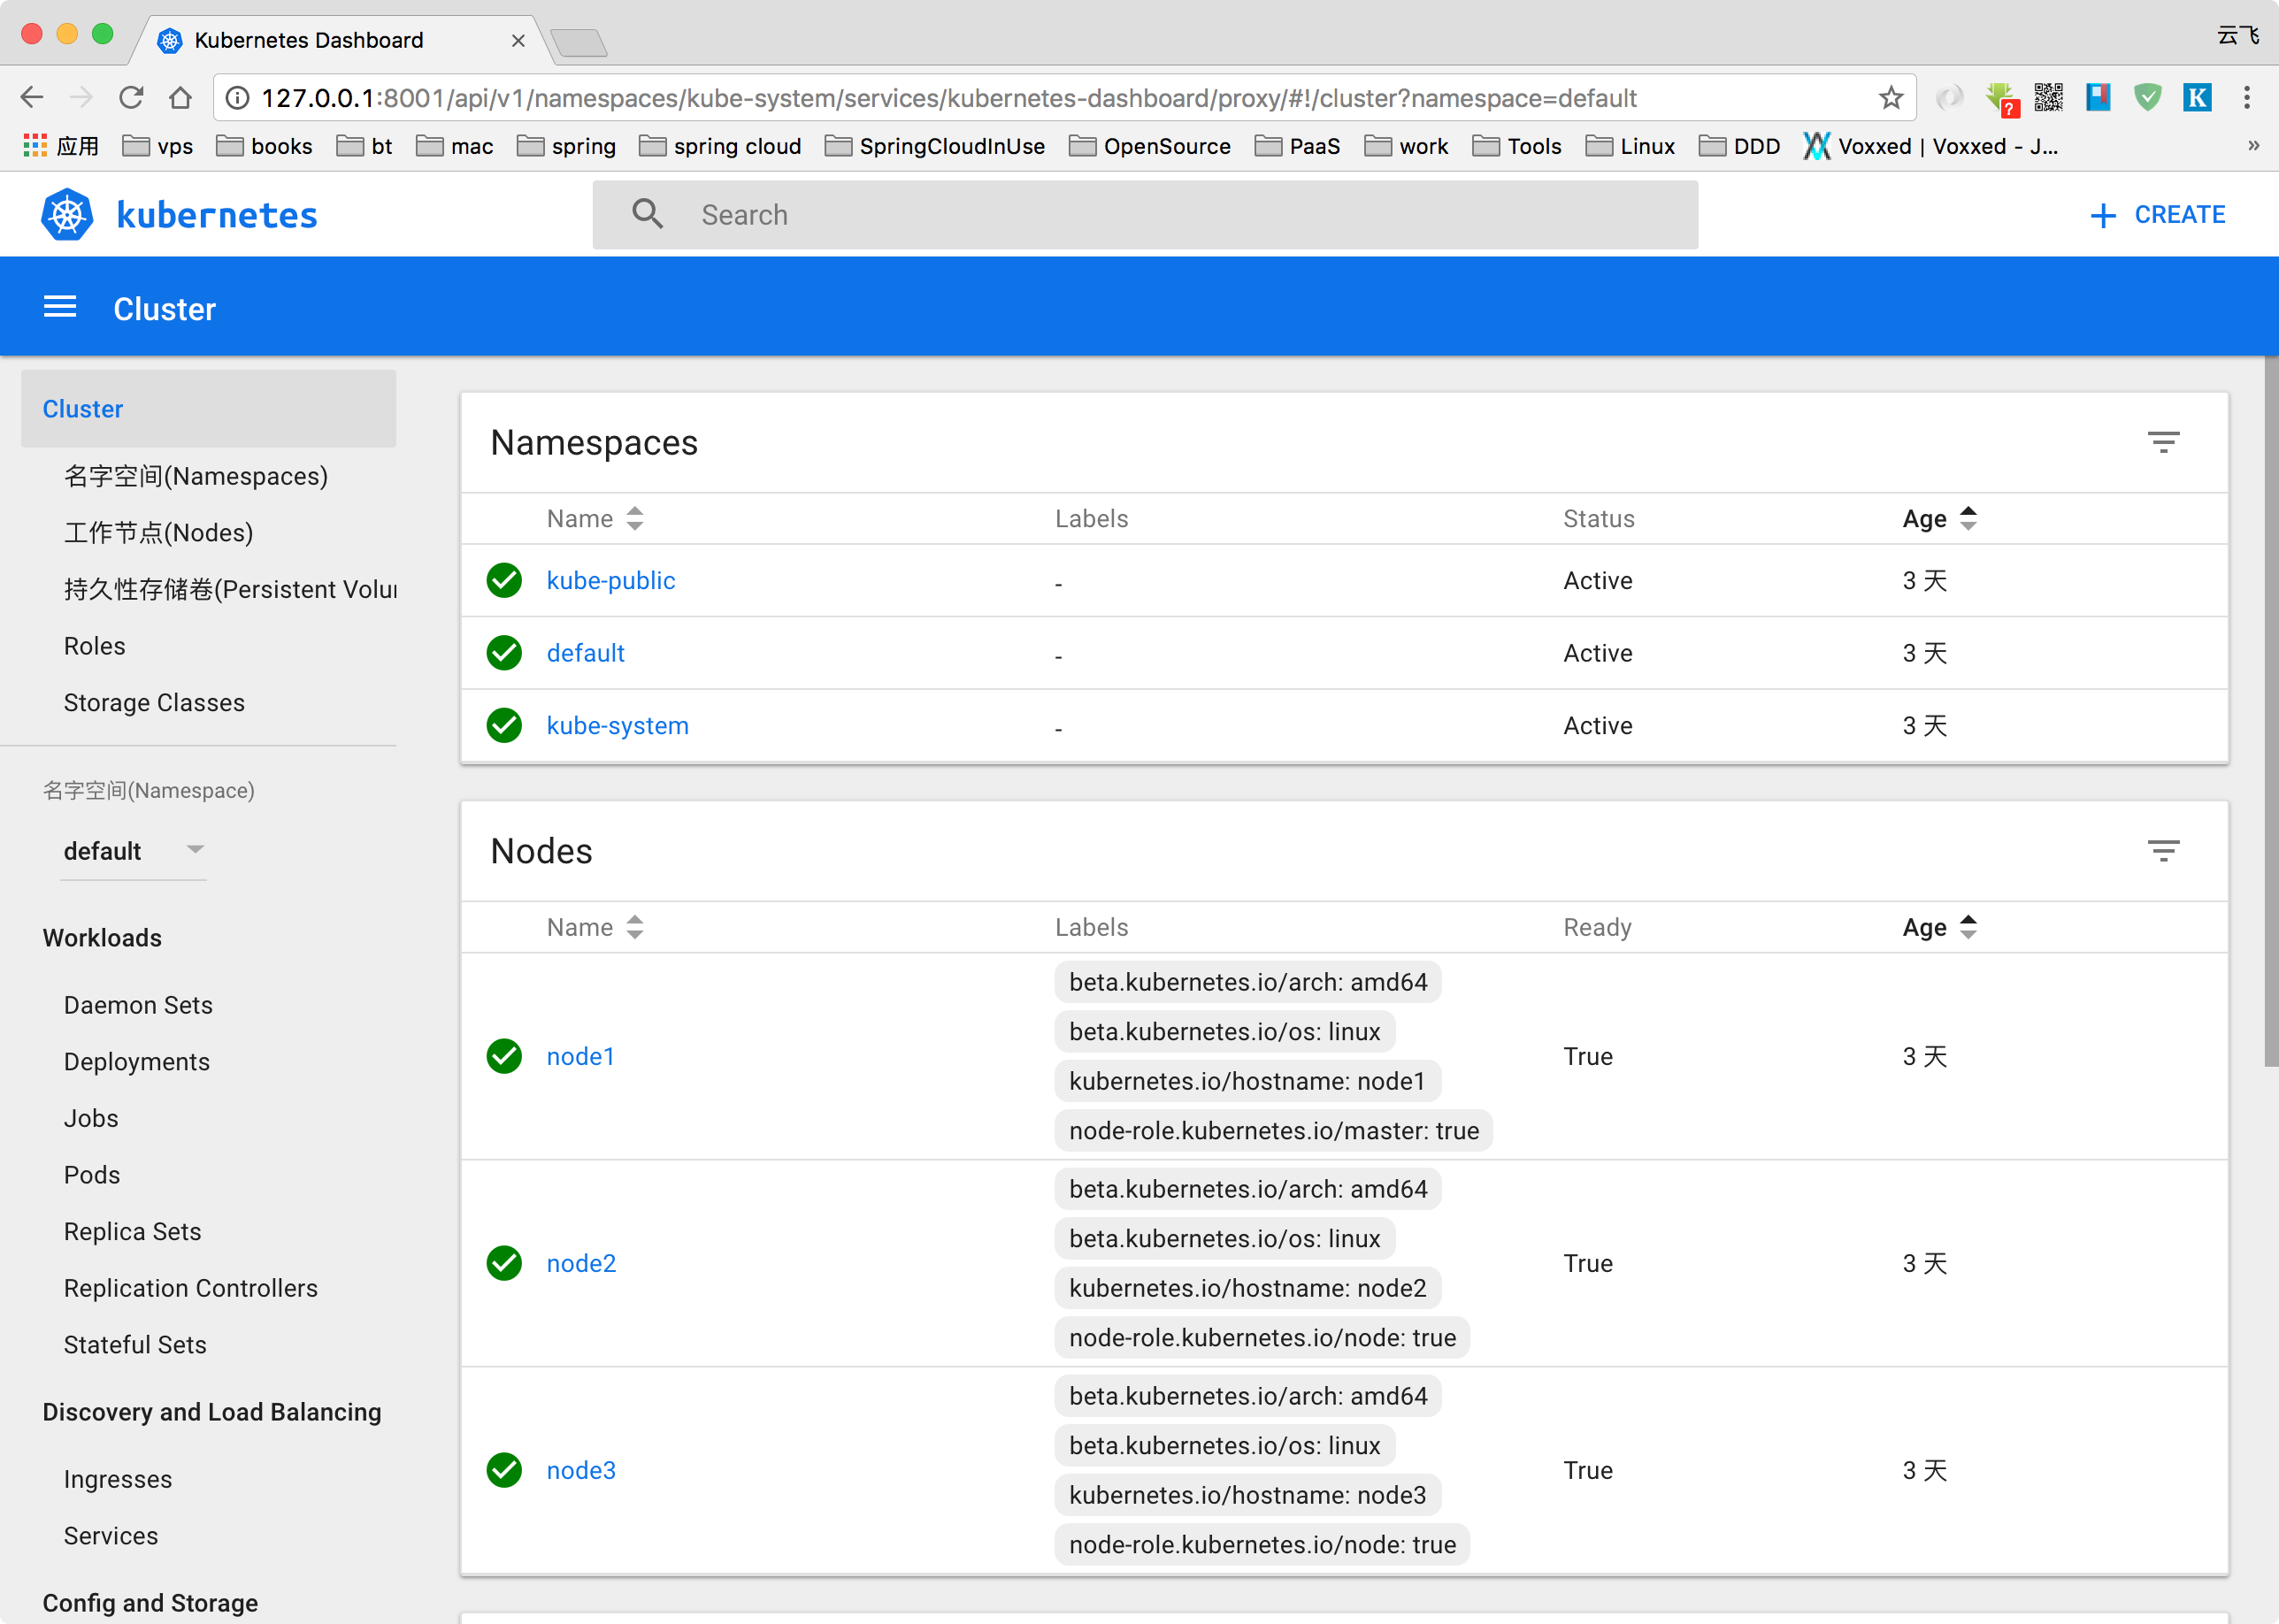Image resolution: width=2279 pixels, height=1624 pixels.
Task: Click the green status icon for node2
Action: (504, 1262)
